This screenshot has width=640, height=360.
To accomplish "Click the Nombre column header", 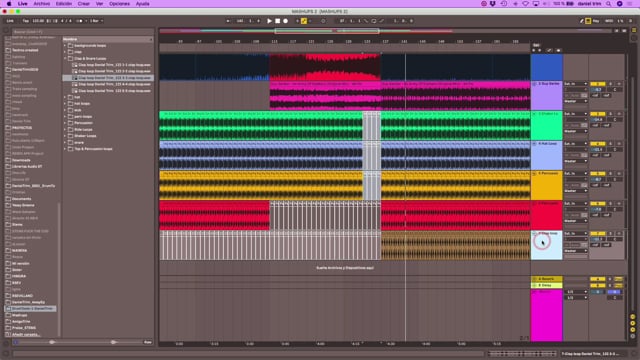I will [x=107, y=39].
